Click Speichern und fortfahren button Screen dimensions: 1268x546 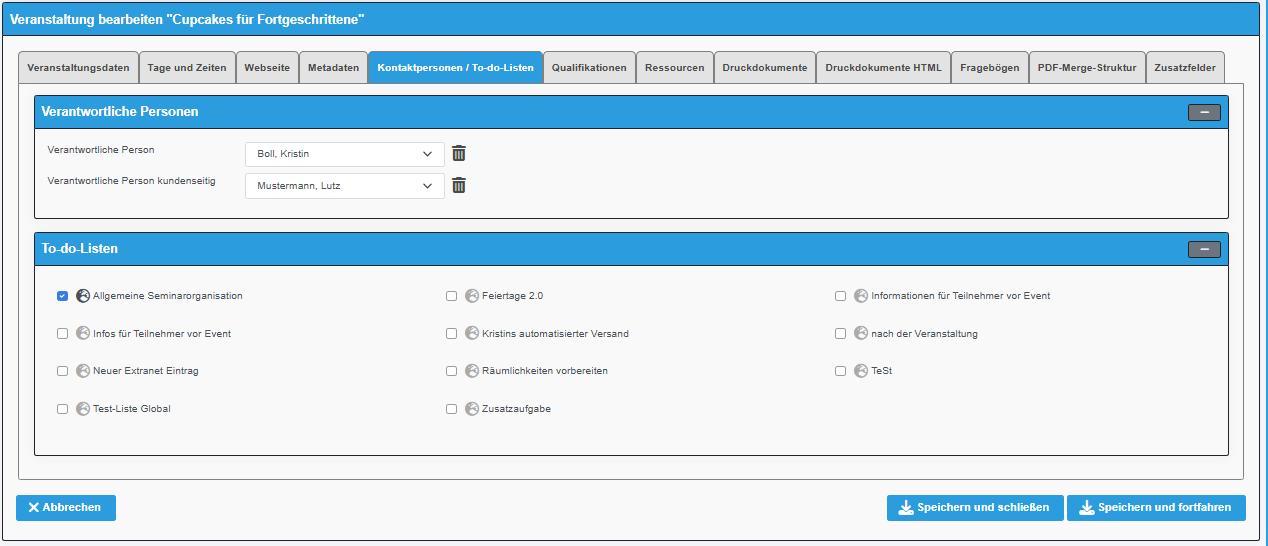[1156, 508]
